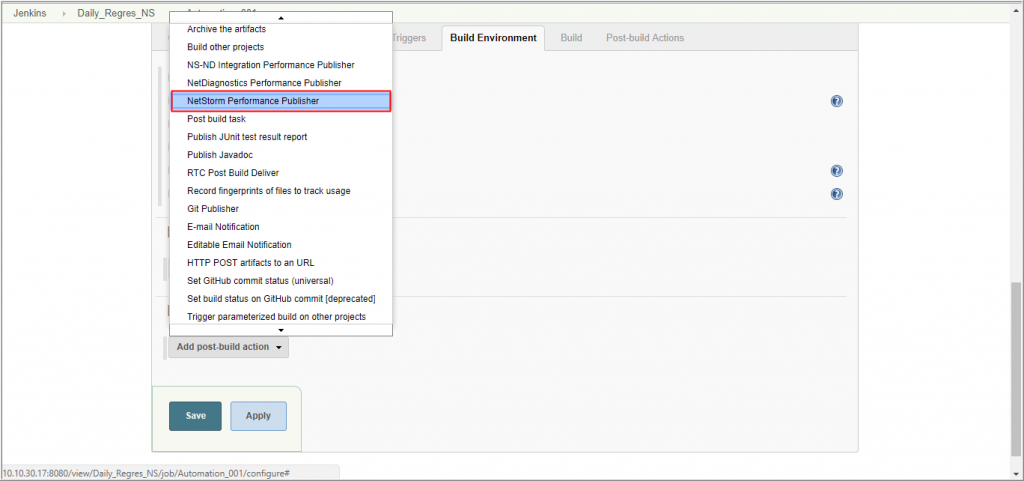1024x481 pixels.
Task: Click the Apply button
Action: coord(258,416)
